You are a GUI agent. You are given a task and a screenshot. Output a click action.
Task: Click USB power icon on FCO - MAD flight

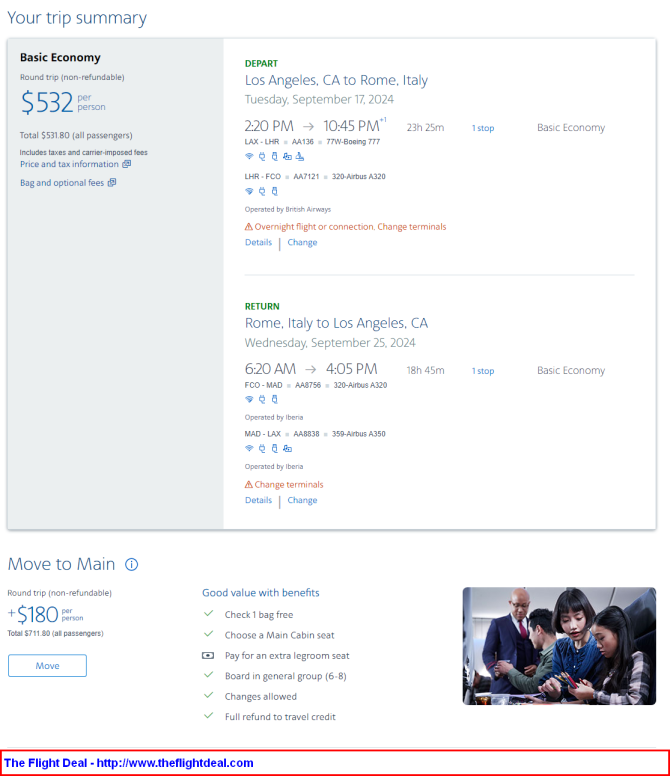point(275,399)
